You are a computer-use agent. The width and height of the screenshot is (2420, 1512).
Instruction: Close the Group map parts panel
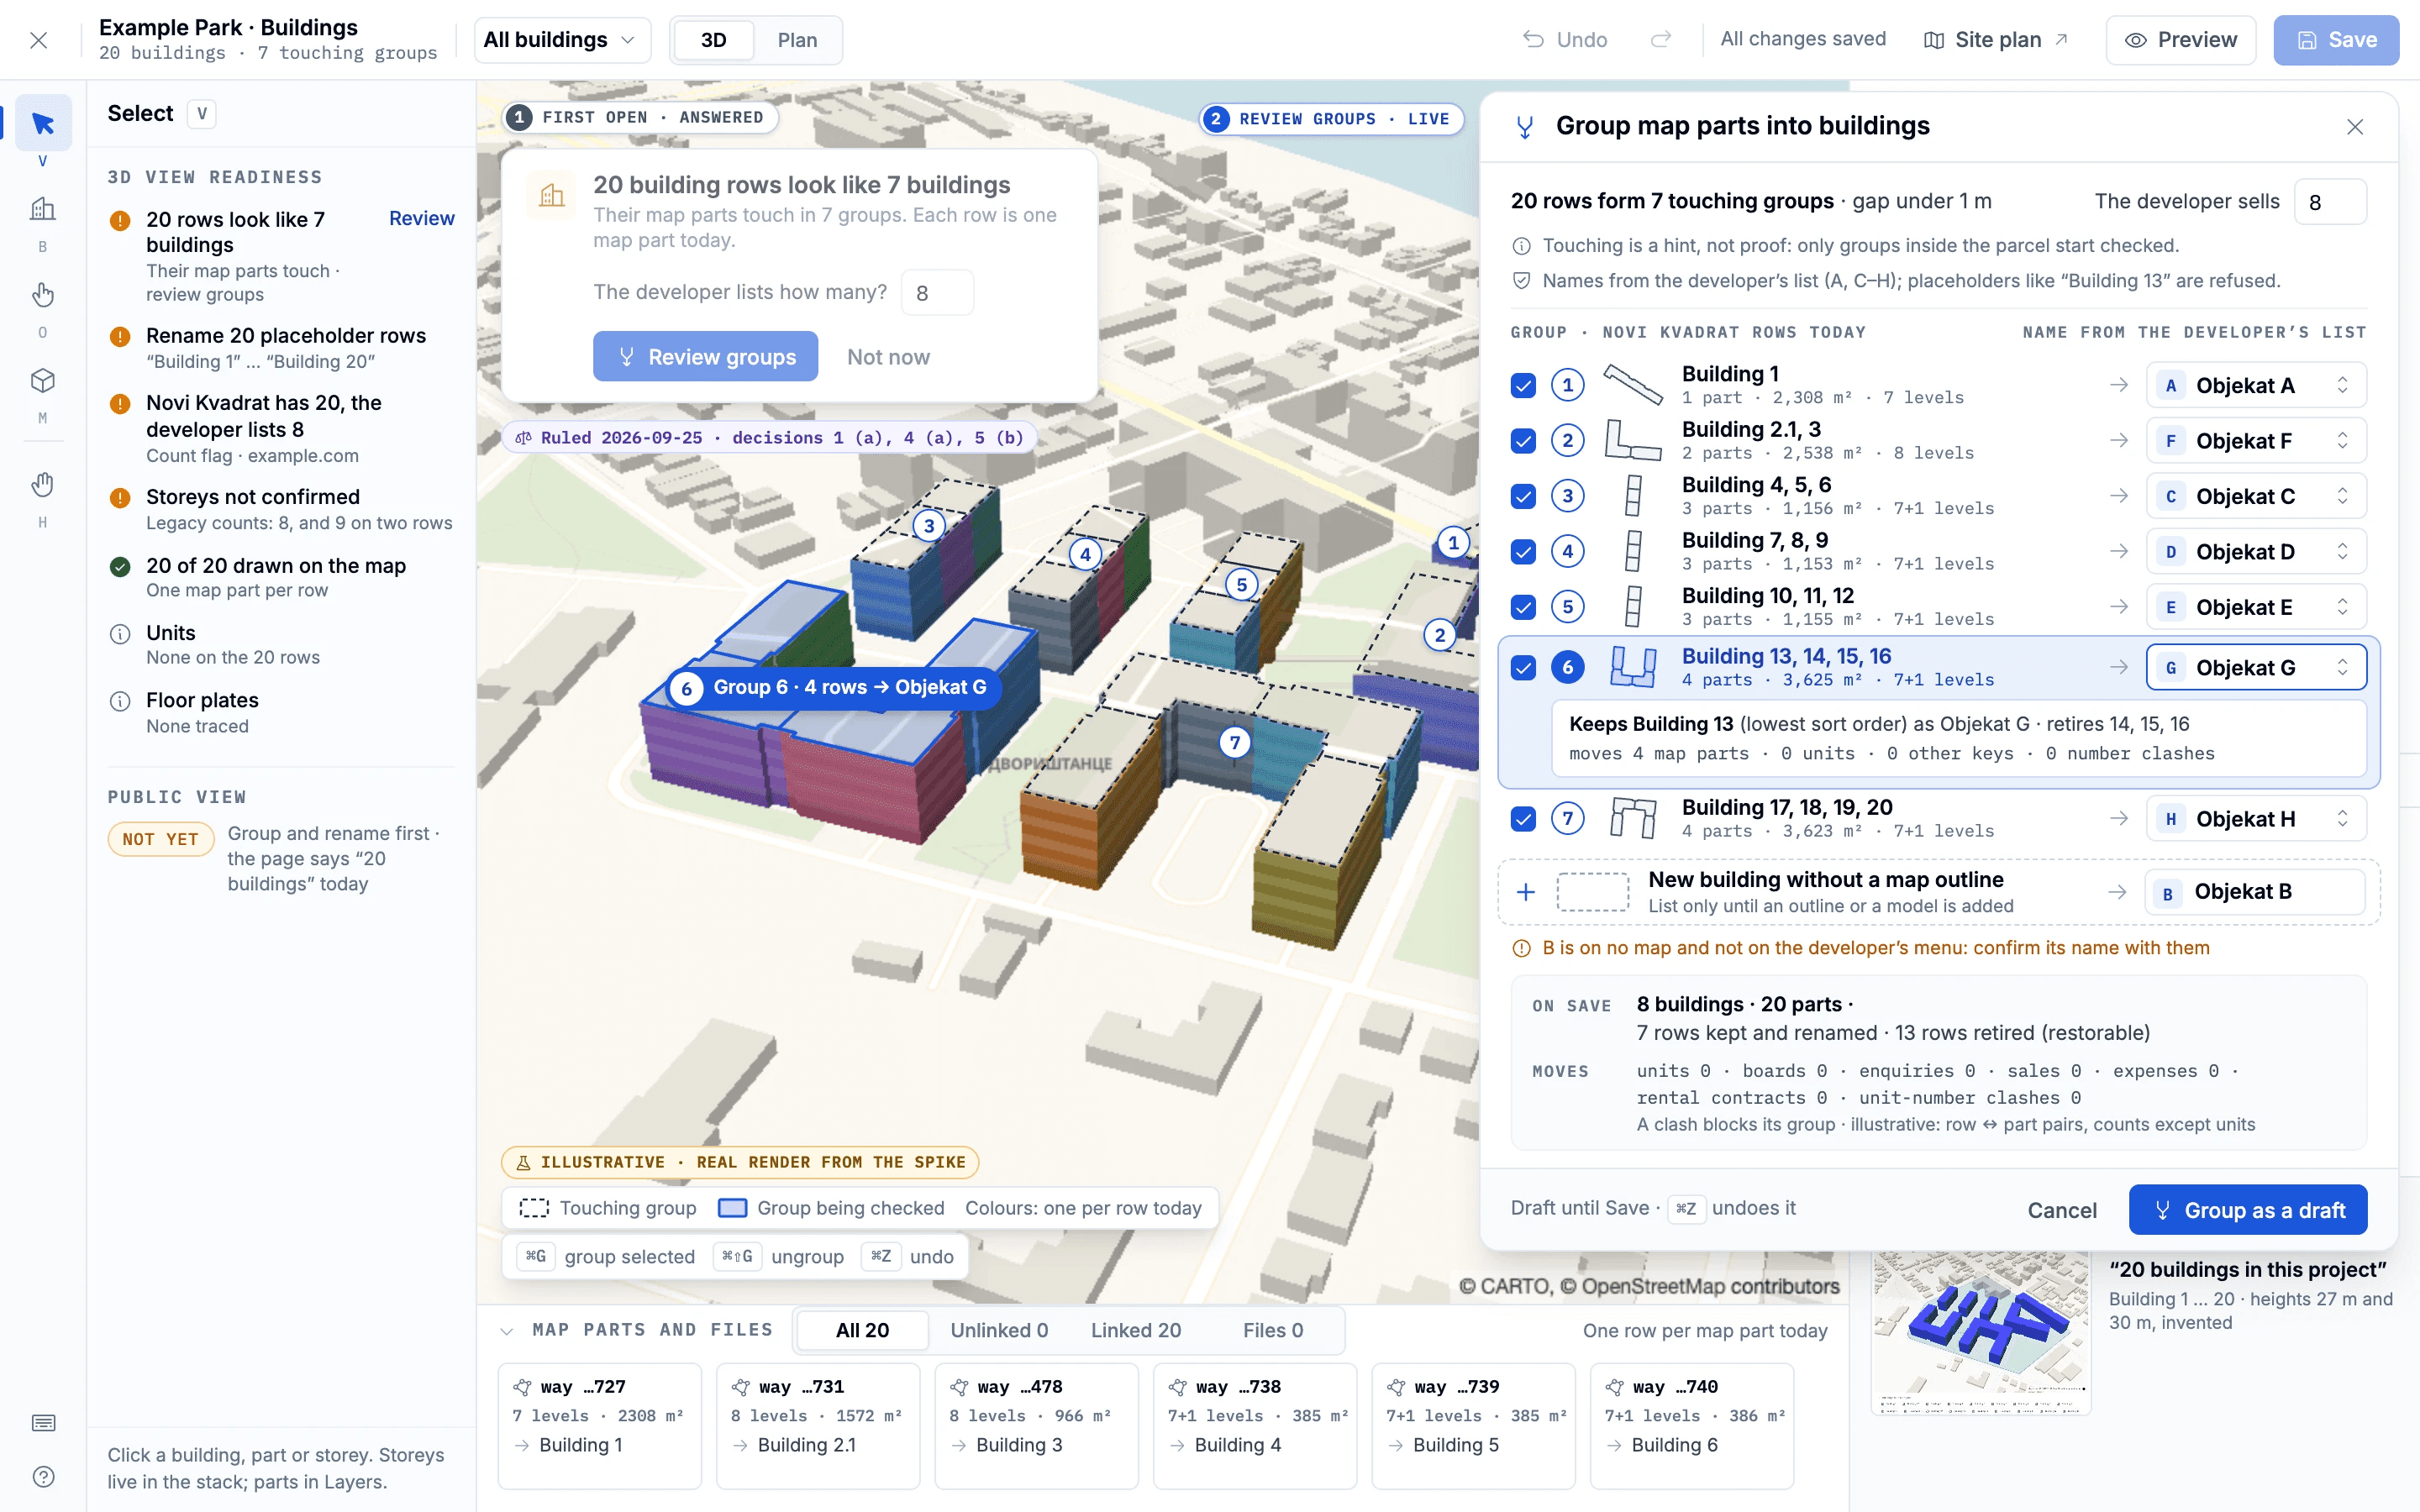(2355, 127)
